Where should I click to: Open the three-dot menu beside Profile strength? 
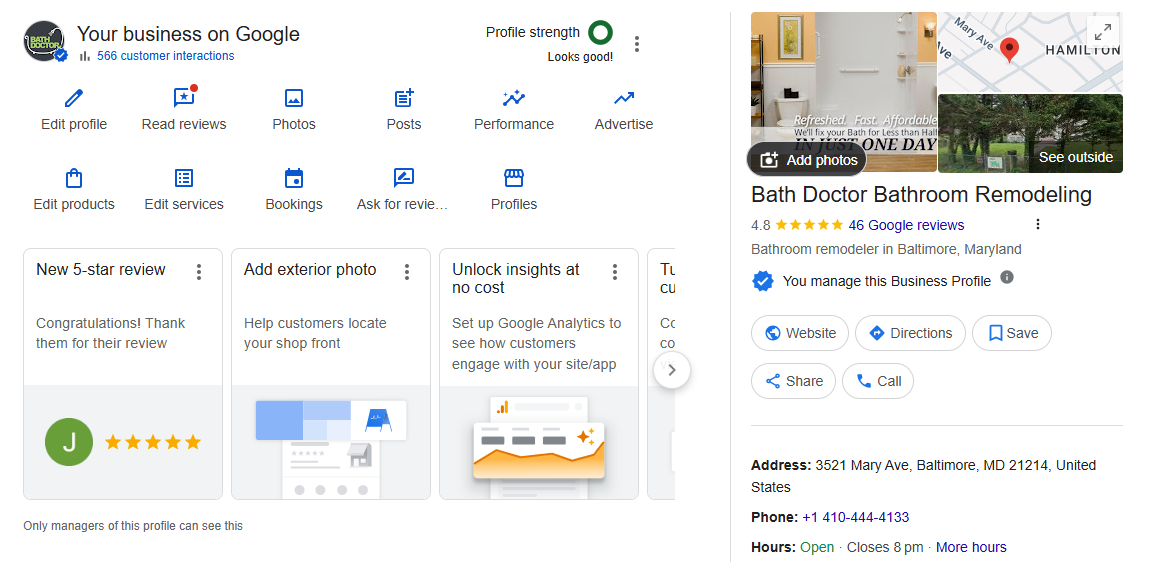[636, 44]
